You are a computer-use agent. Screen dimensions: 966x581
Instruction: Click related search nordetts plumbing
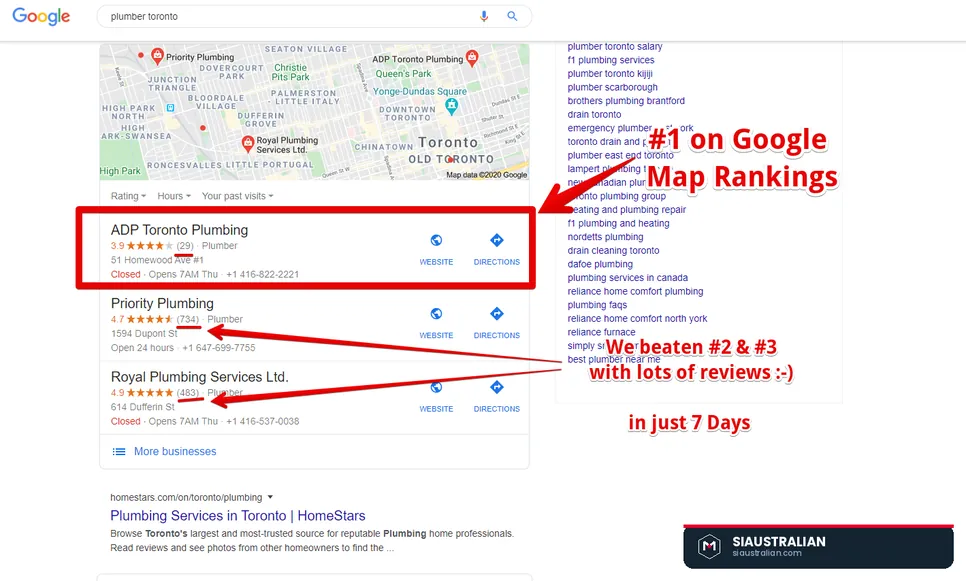(605, 237)
